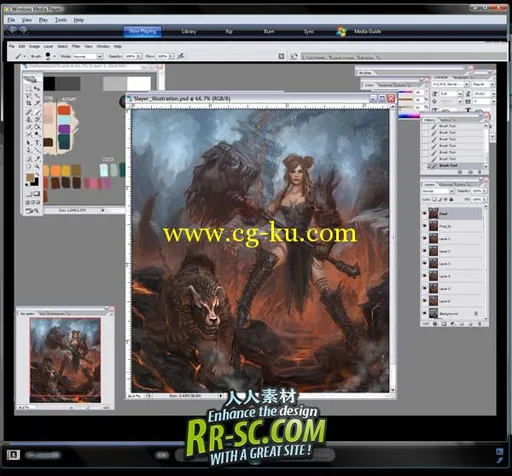Select the Clone Stamp tool
The height and width of the screenshot is (476, 512).
[x=28, y=119]
